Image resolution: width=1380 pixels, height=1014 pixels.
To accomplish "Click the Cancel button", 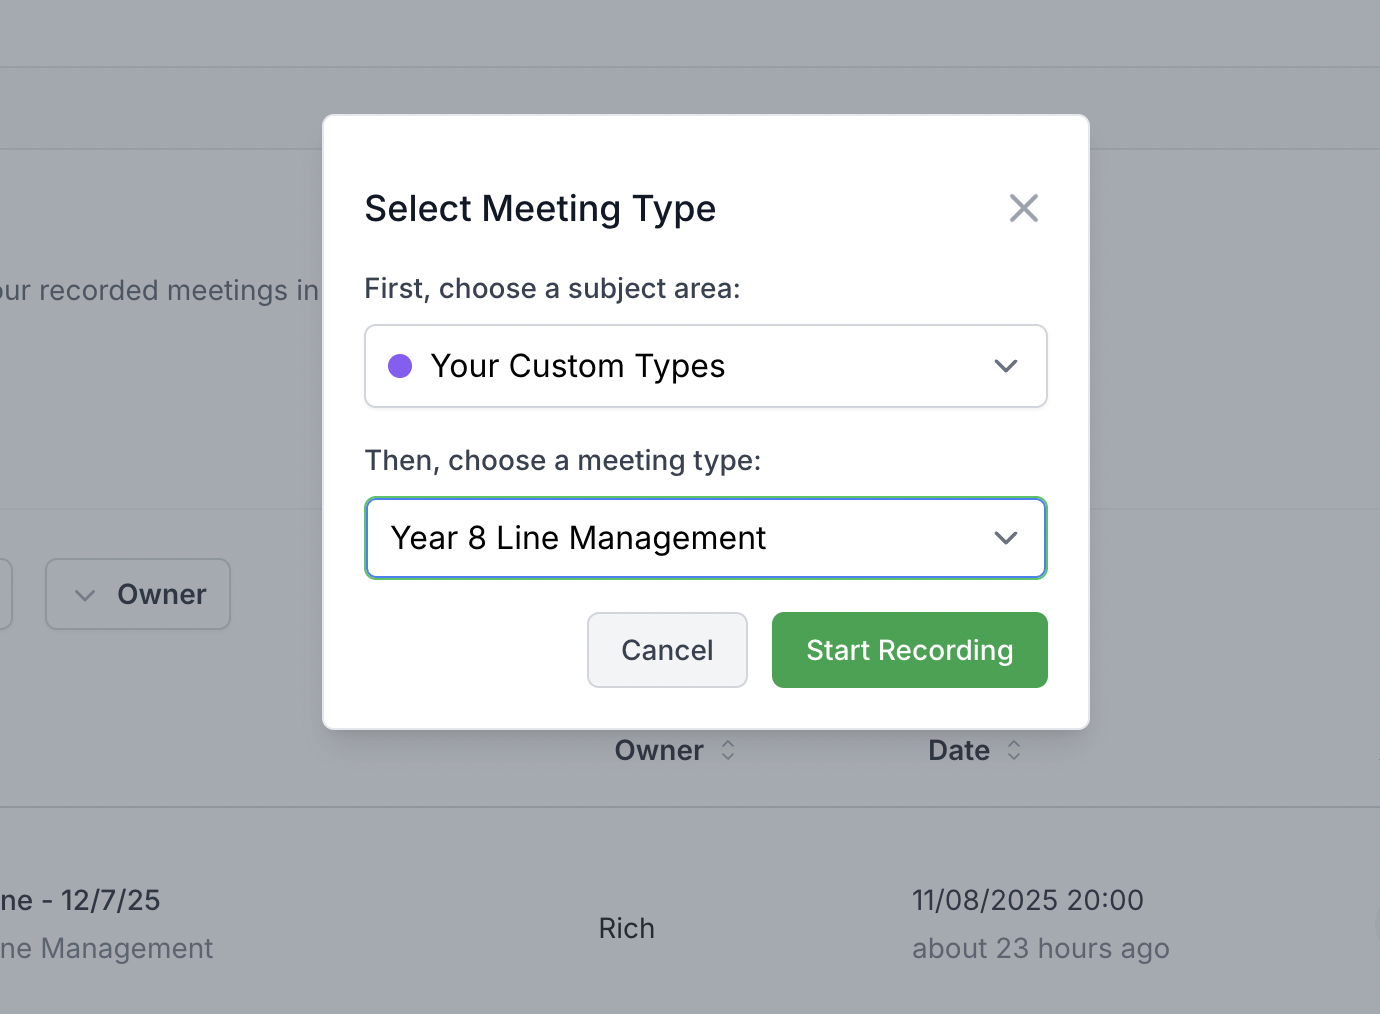I will (667, 650).
